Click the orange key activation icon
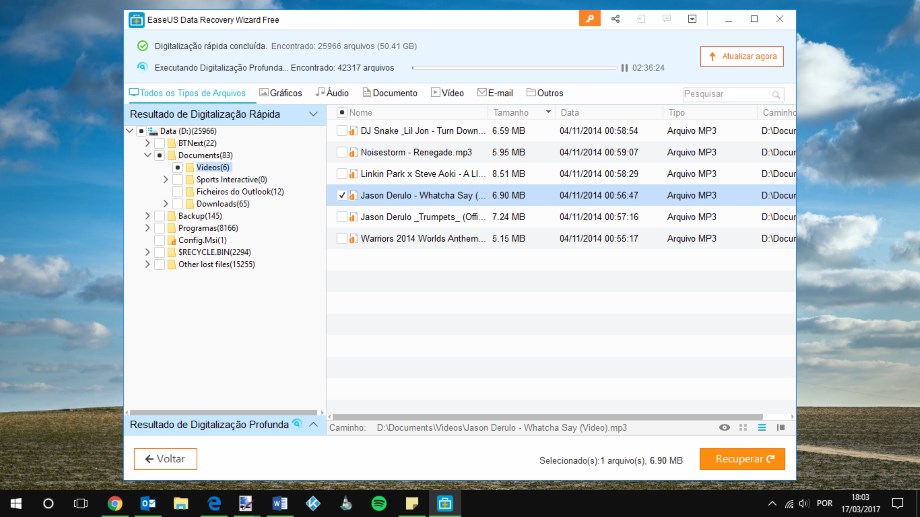 [591, 19]
